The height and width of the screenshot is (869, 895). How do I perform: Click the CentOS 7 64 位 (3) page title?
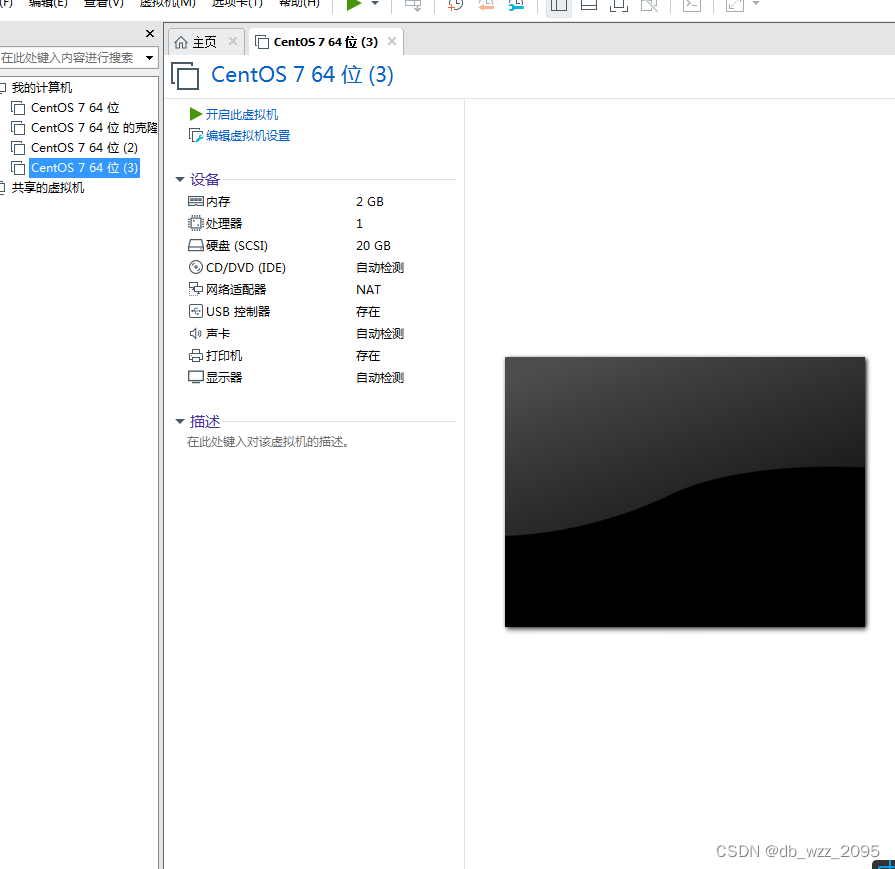tap(303, 75)
